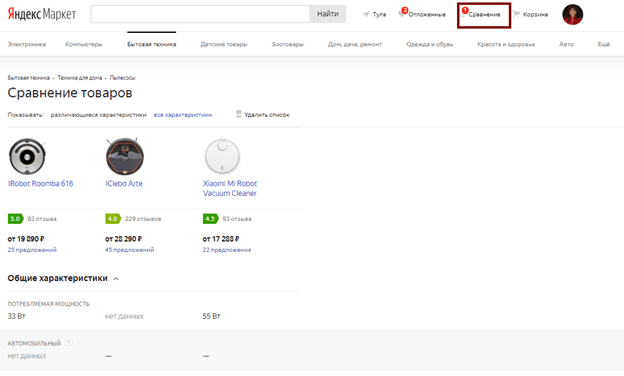Go to Техника для дома breadcrumb

(80, 78)
